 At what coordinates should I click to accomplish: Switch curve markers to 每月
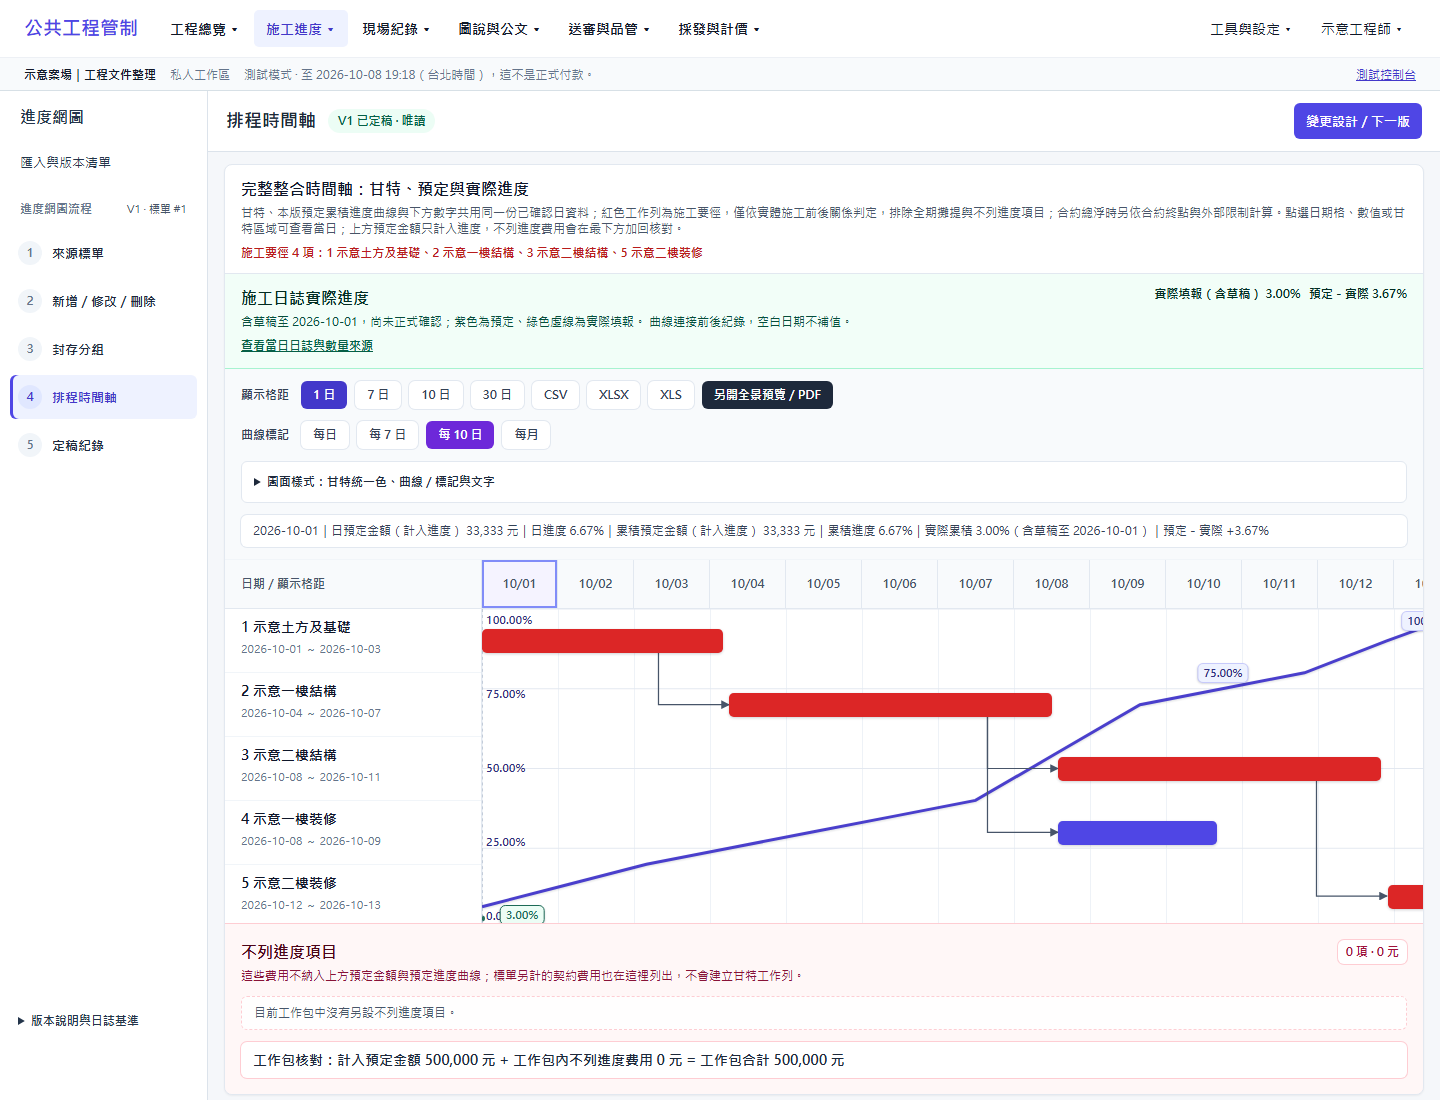[526, 435]
